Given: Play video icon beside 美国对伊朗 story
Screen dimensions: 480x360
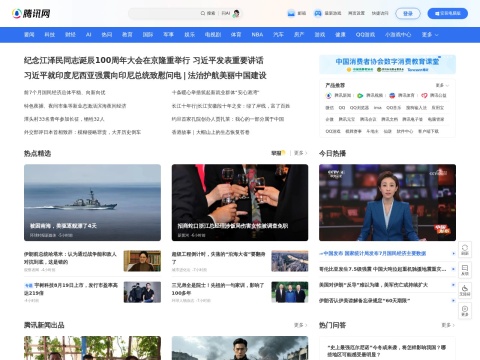Looking at the screenshot, I should tap(453, 285).
